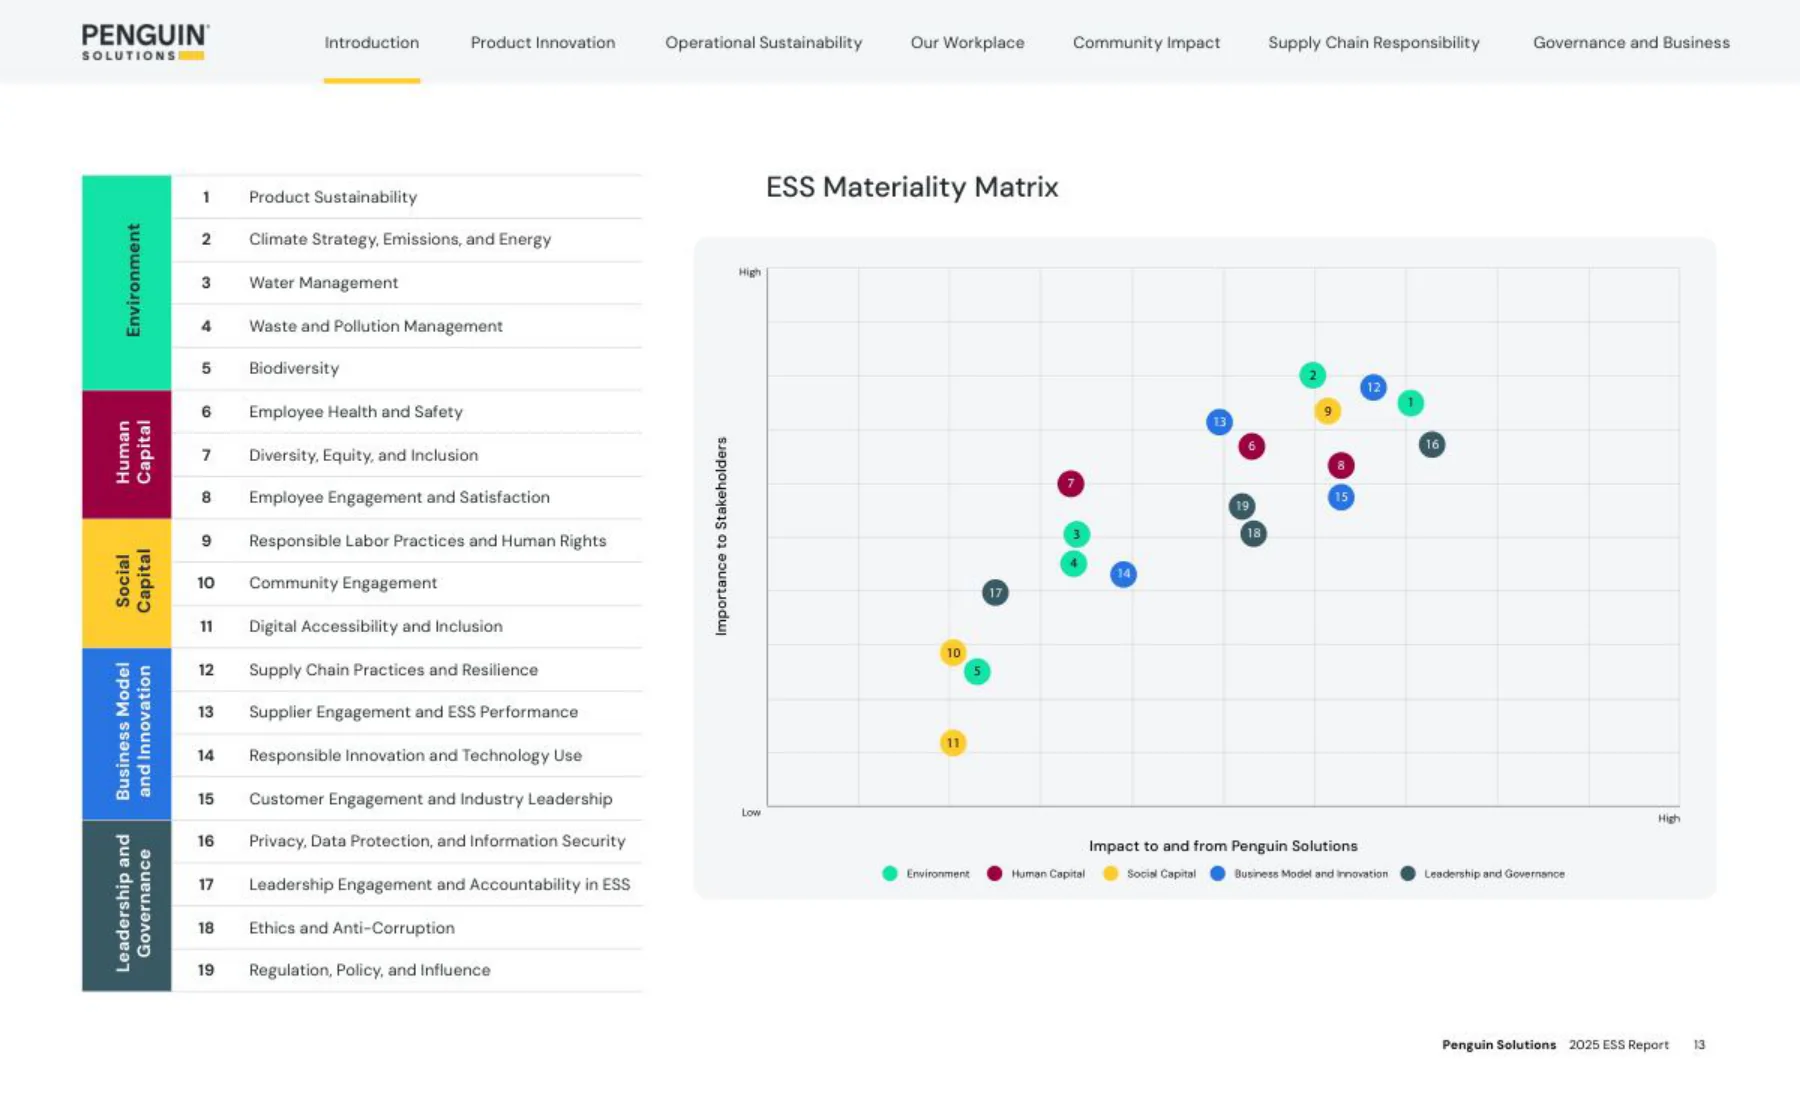Image resolution: width=1800 pixels, height=1094 pixels.
Task: Select Waste and Pollution Management
Action: click(x=407, y=326)
